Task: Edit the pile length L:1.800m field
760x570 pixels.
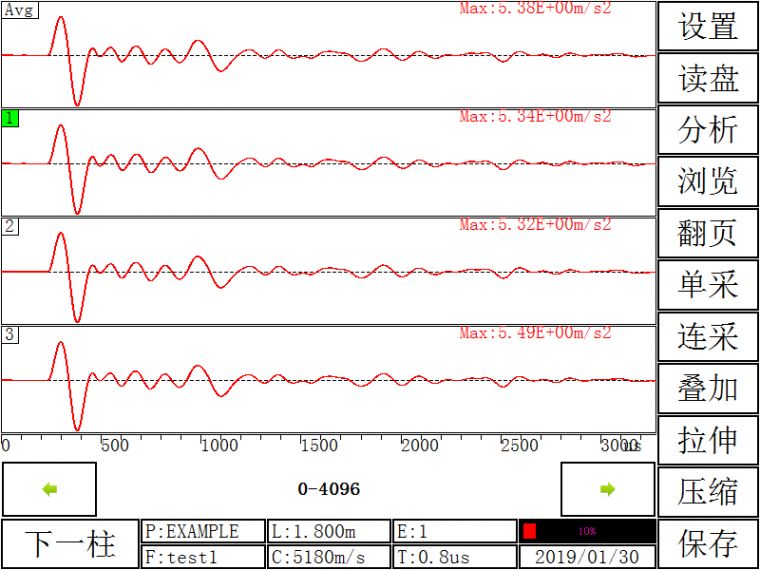Action: pos(327,531)
